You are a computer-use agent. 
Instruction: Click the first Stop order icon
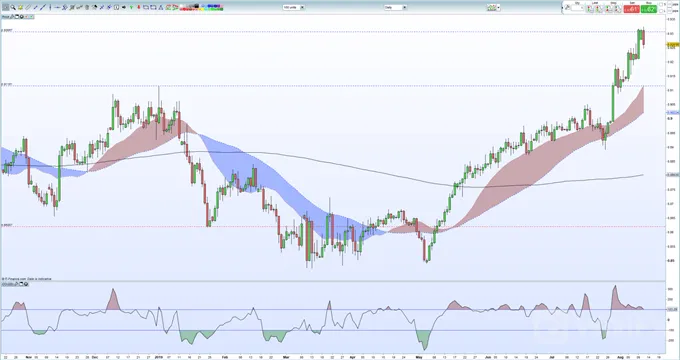point(609,9)
